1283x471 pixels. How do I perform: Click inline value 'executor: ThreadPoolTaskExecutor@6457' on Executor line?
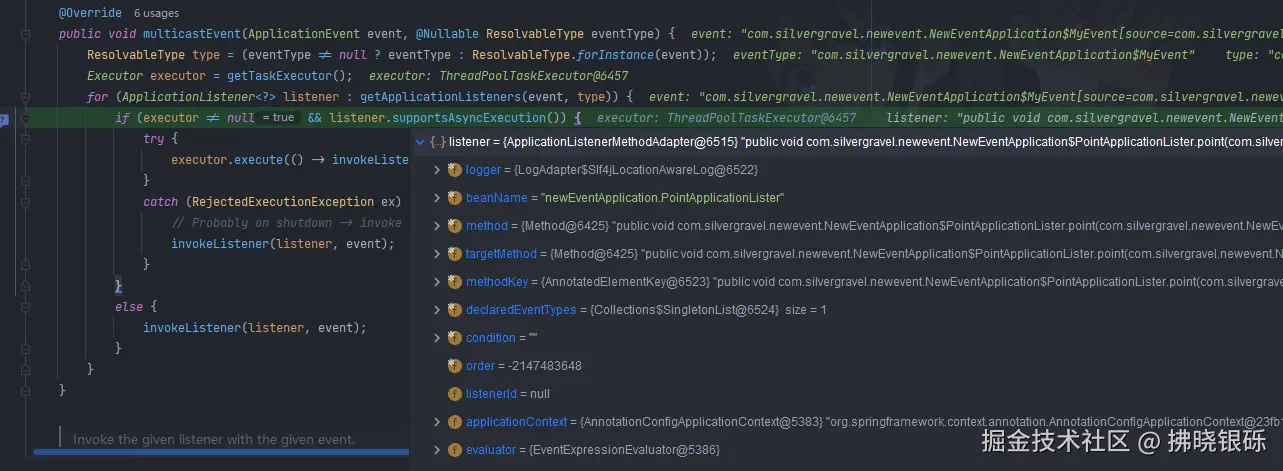[498, 76]
